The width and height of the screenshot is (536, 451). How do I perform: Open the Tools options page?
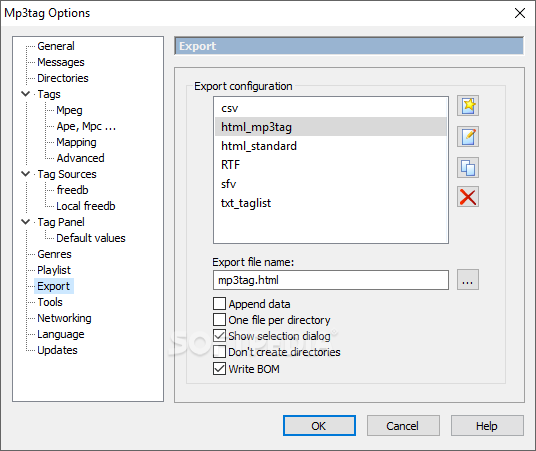(50, 302)
